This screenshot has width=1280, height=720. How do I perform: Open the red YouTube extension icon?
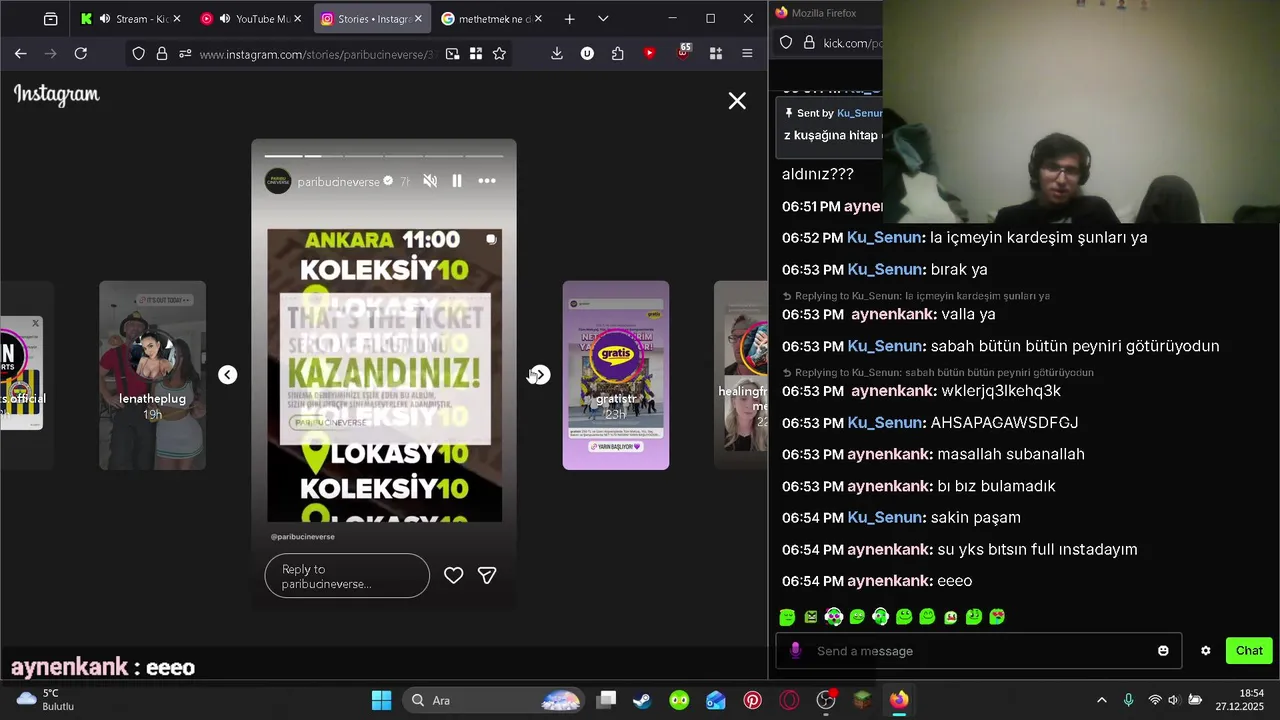650,54
